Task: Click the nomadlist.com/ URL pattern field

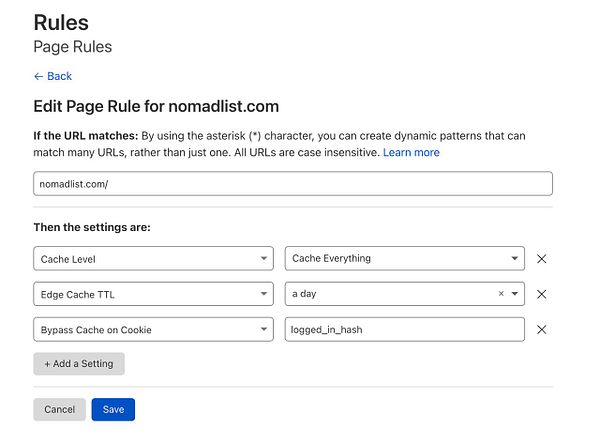Action: click(x=292, y=184)
